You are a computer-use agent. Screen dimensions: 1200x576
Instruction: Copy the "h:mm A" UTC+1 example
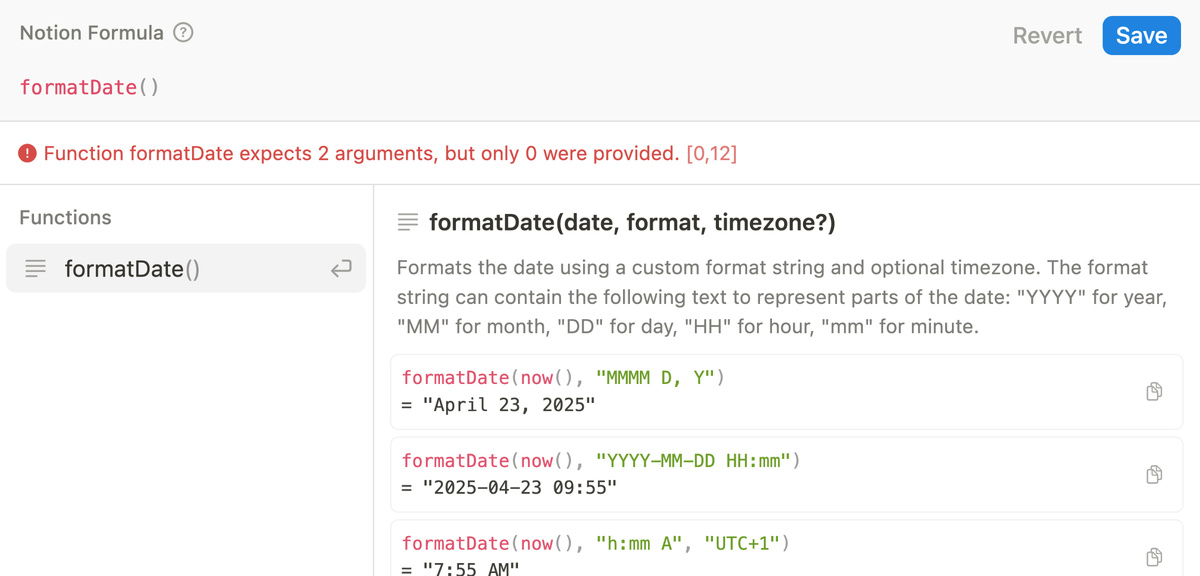pyautogui.click(x=1154, y=556)
